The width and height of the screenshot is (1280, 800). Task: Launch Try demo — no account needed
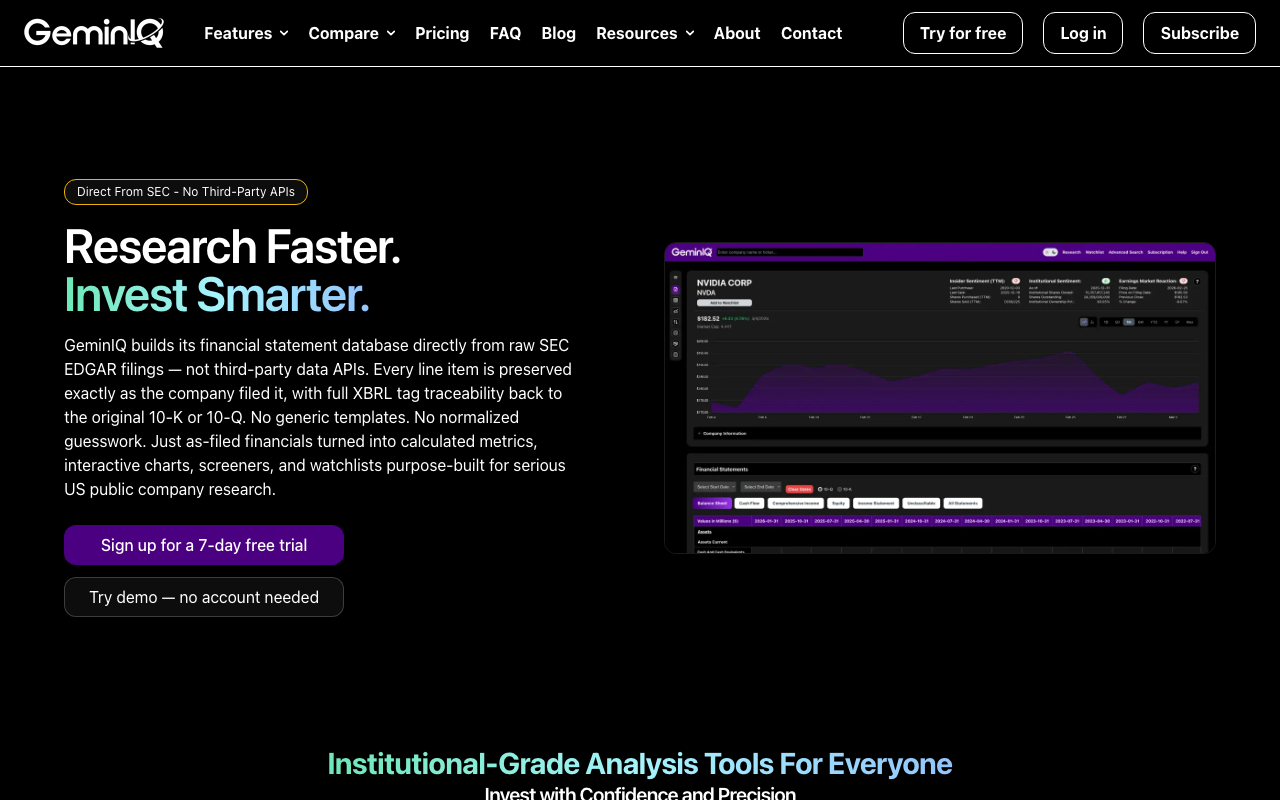point(204,597)
